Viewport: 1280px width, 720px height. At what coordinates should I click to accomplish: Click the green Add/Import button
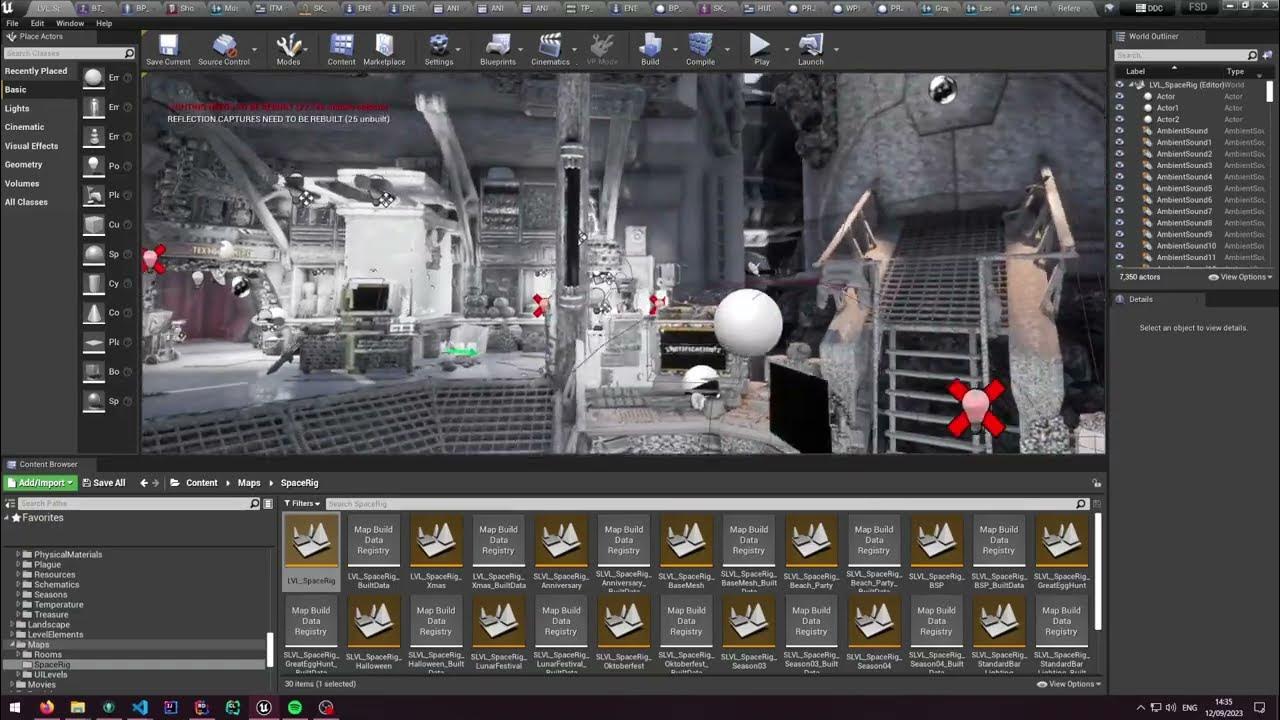click(41, 483)
